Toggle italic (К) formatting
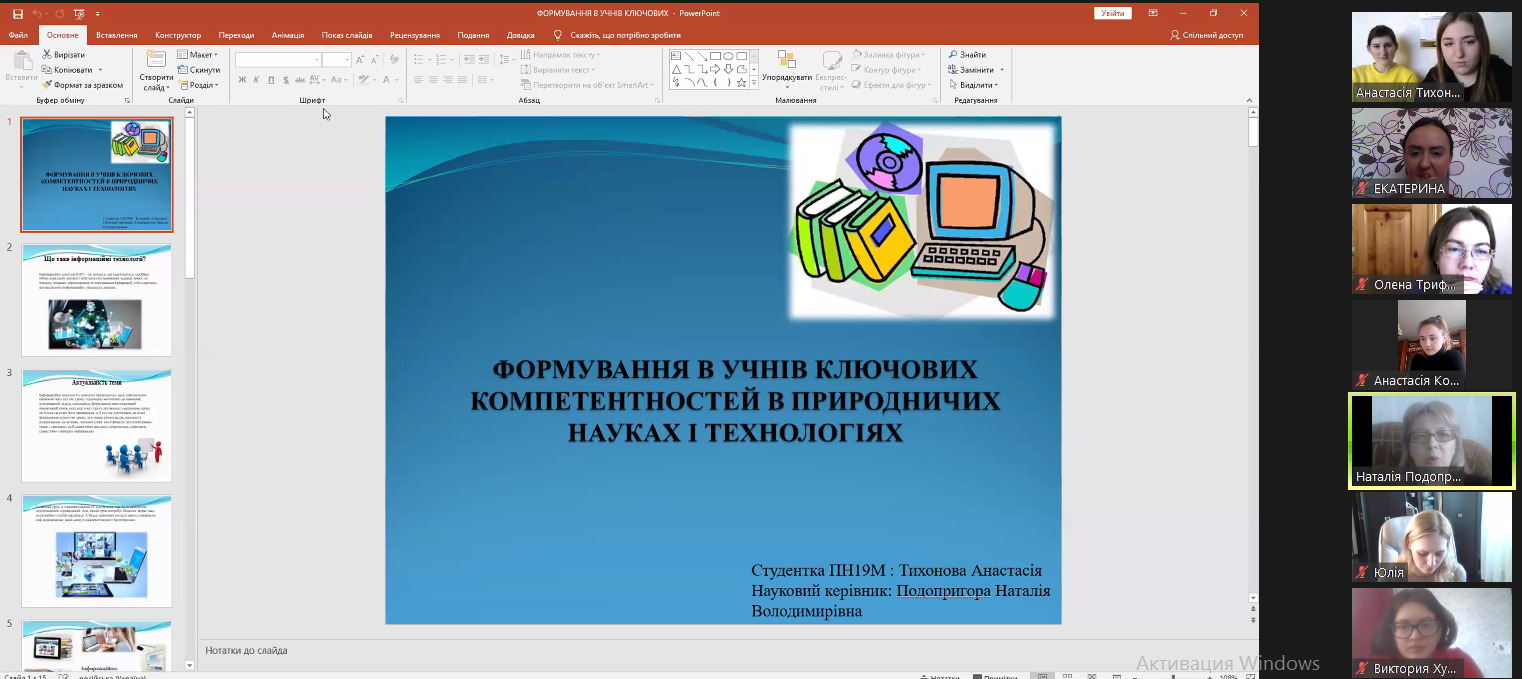The height and width of the screenshot is (679, 1522). [256, 80]
